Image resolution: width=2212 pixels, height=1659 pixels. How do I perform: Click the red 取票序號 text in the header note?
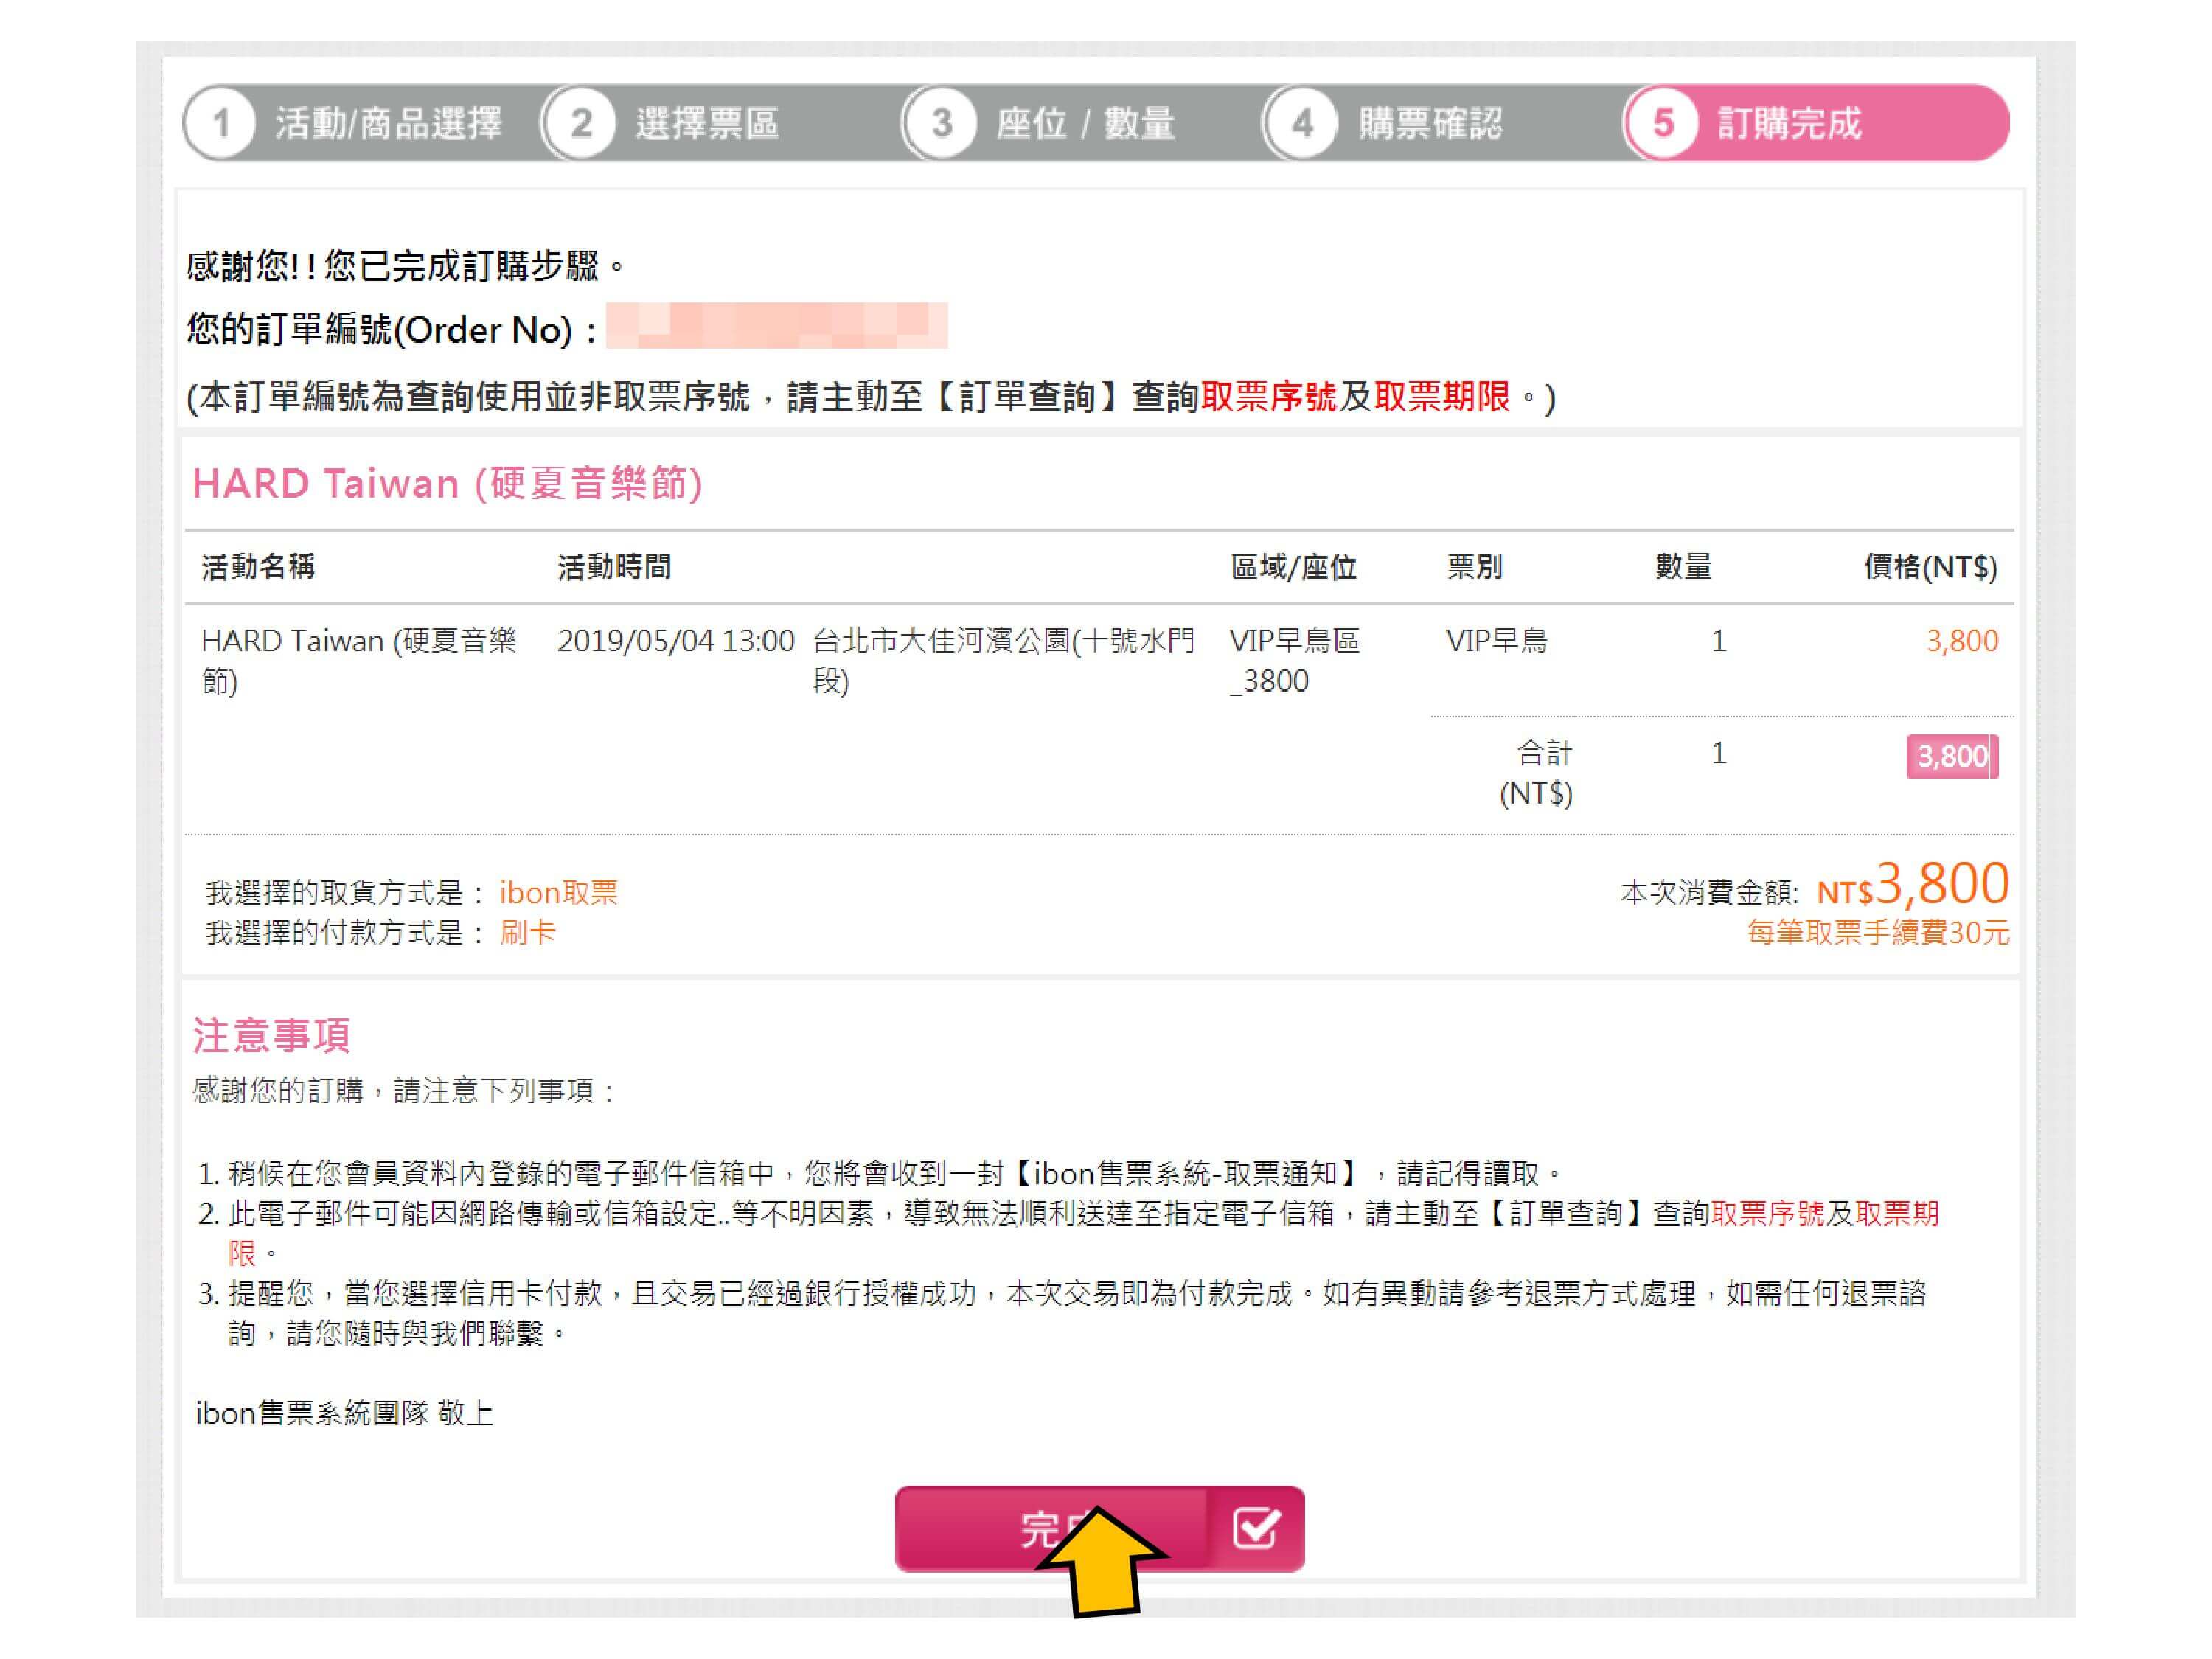tap(1268, 397)
